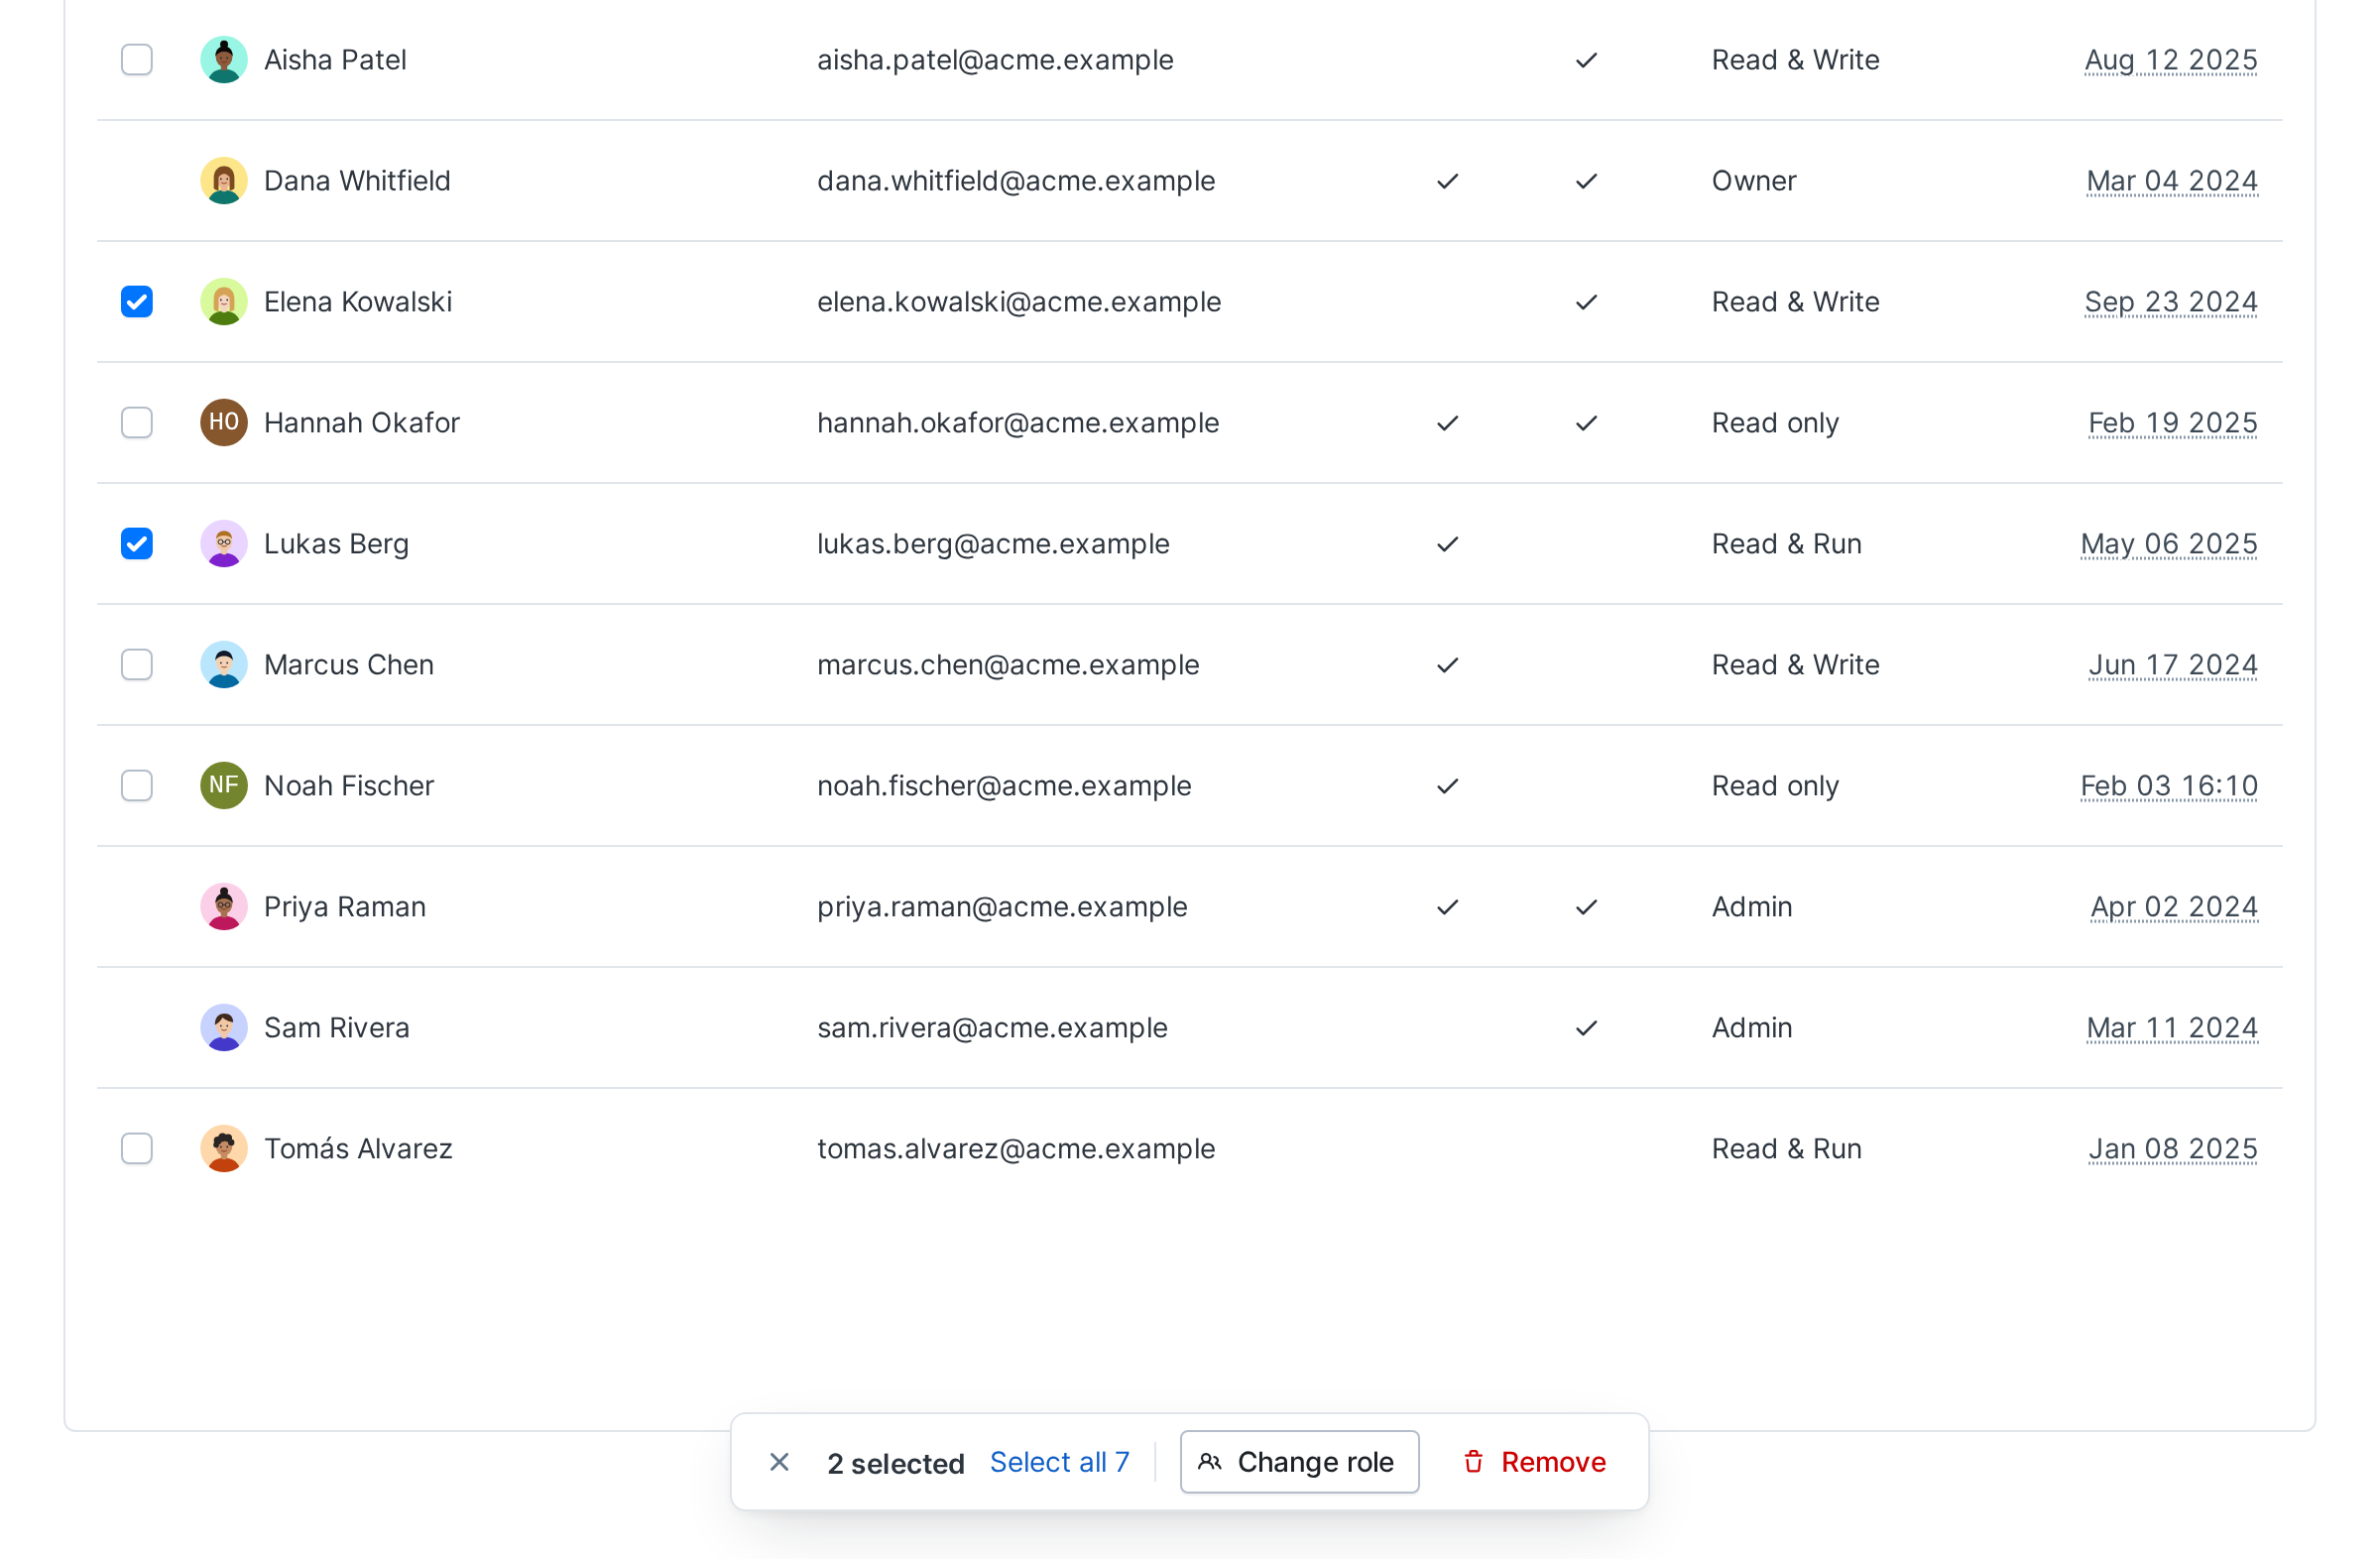2380x1559 pixels.
Task: Click the NF initials avatar
Action: point(224,786)
